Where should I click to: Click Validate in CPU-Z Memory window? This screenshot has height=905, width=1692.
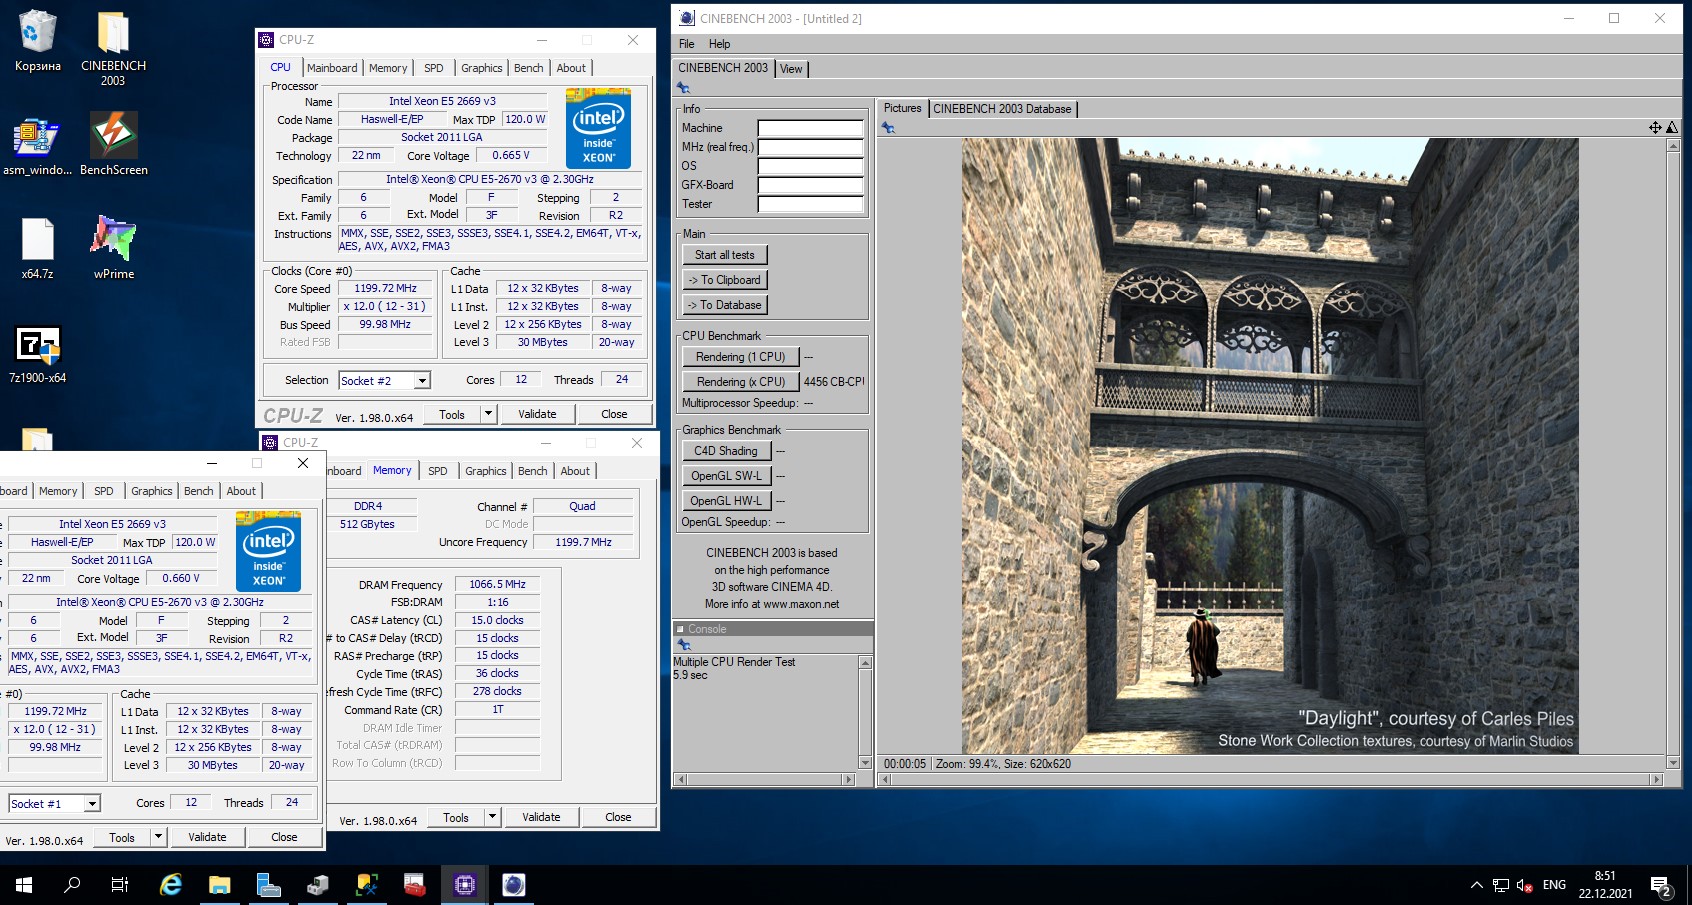(x=541, y=817)
